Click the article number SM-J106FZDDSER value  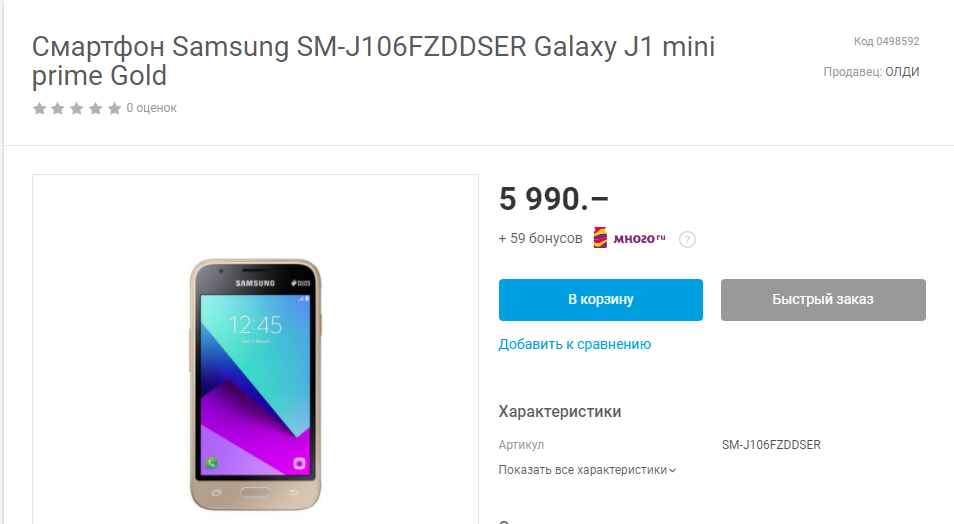(x=771, y=445)
